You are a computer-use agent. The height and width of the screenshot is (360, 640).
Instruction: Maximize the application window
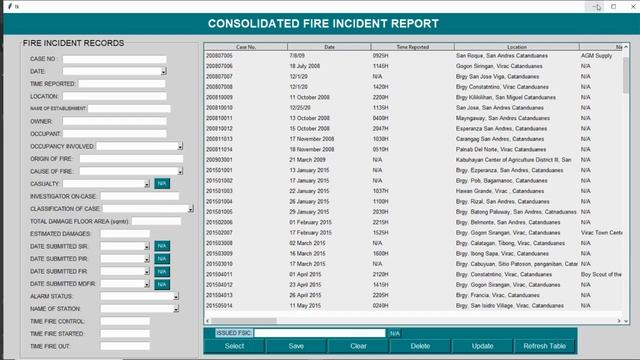click(613, 7)
